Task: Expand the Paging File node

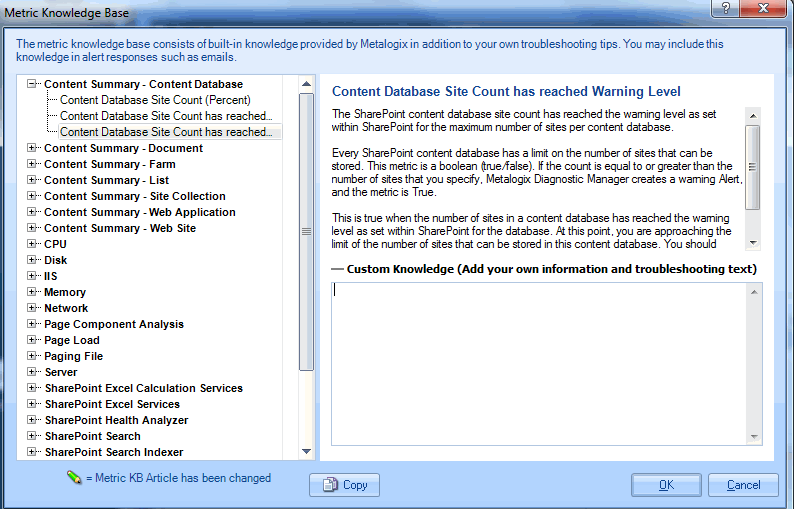Action: [x=31, y=356]
